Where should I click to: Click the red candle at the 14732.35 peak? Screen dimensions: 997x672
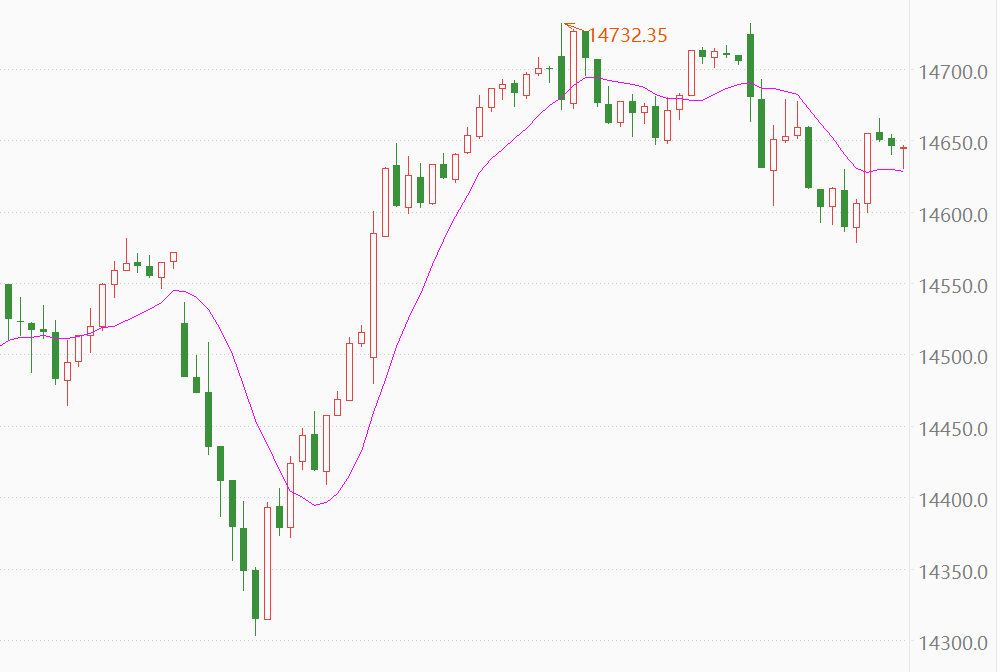click(x=573, y=66)
